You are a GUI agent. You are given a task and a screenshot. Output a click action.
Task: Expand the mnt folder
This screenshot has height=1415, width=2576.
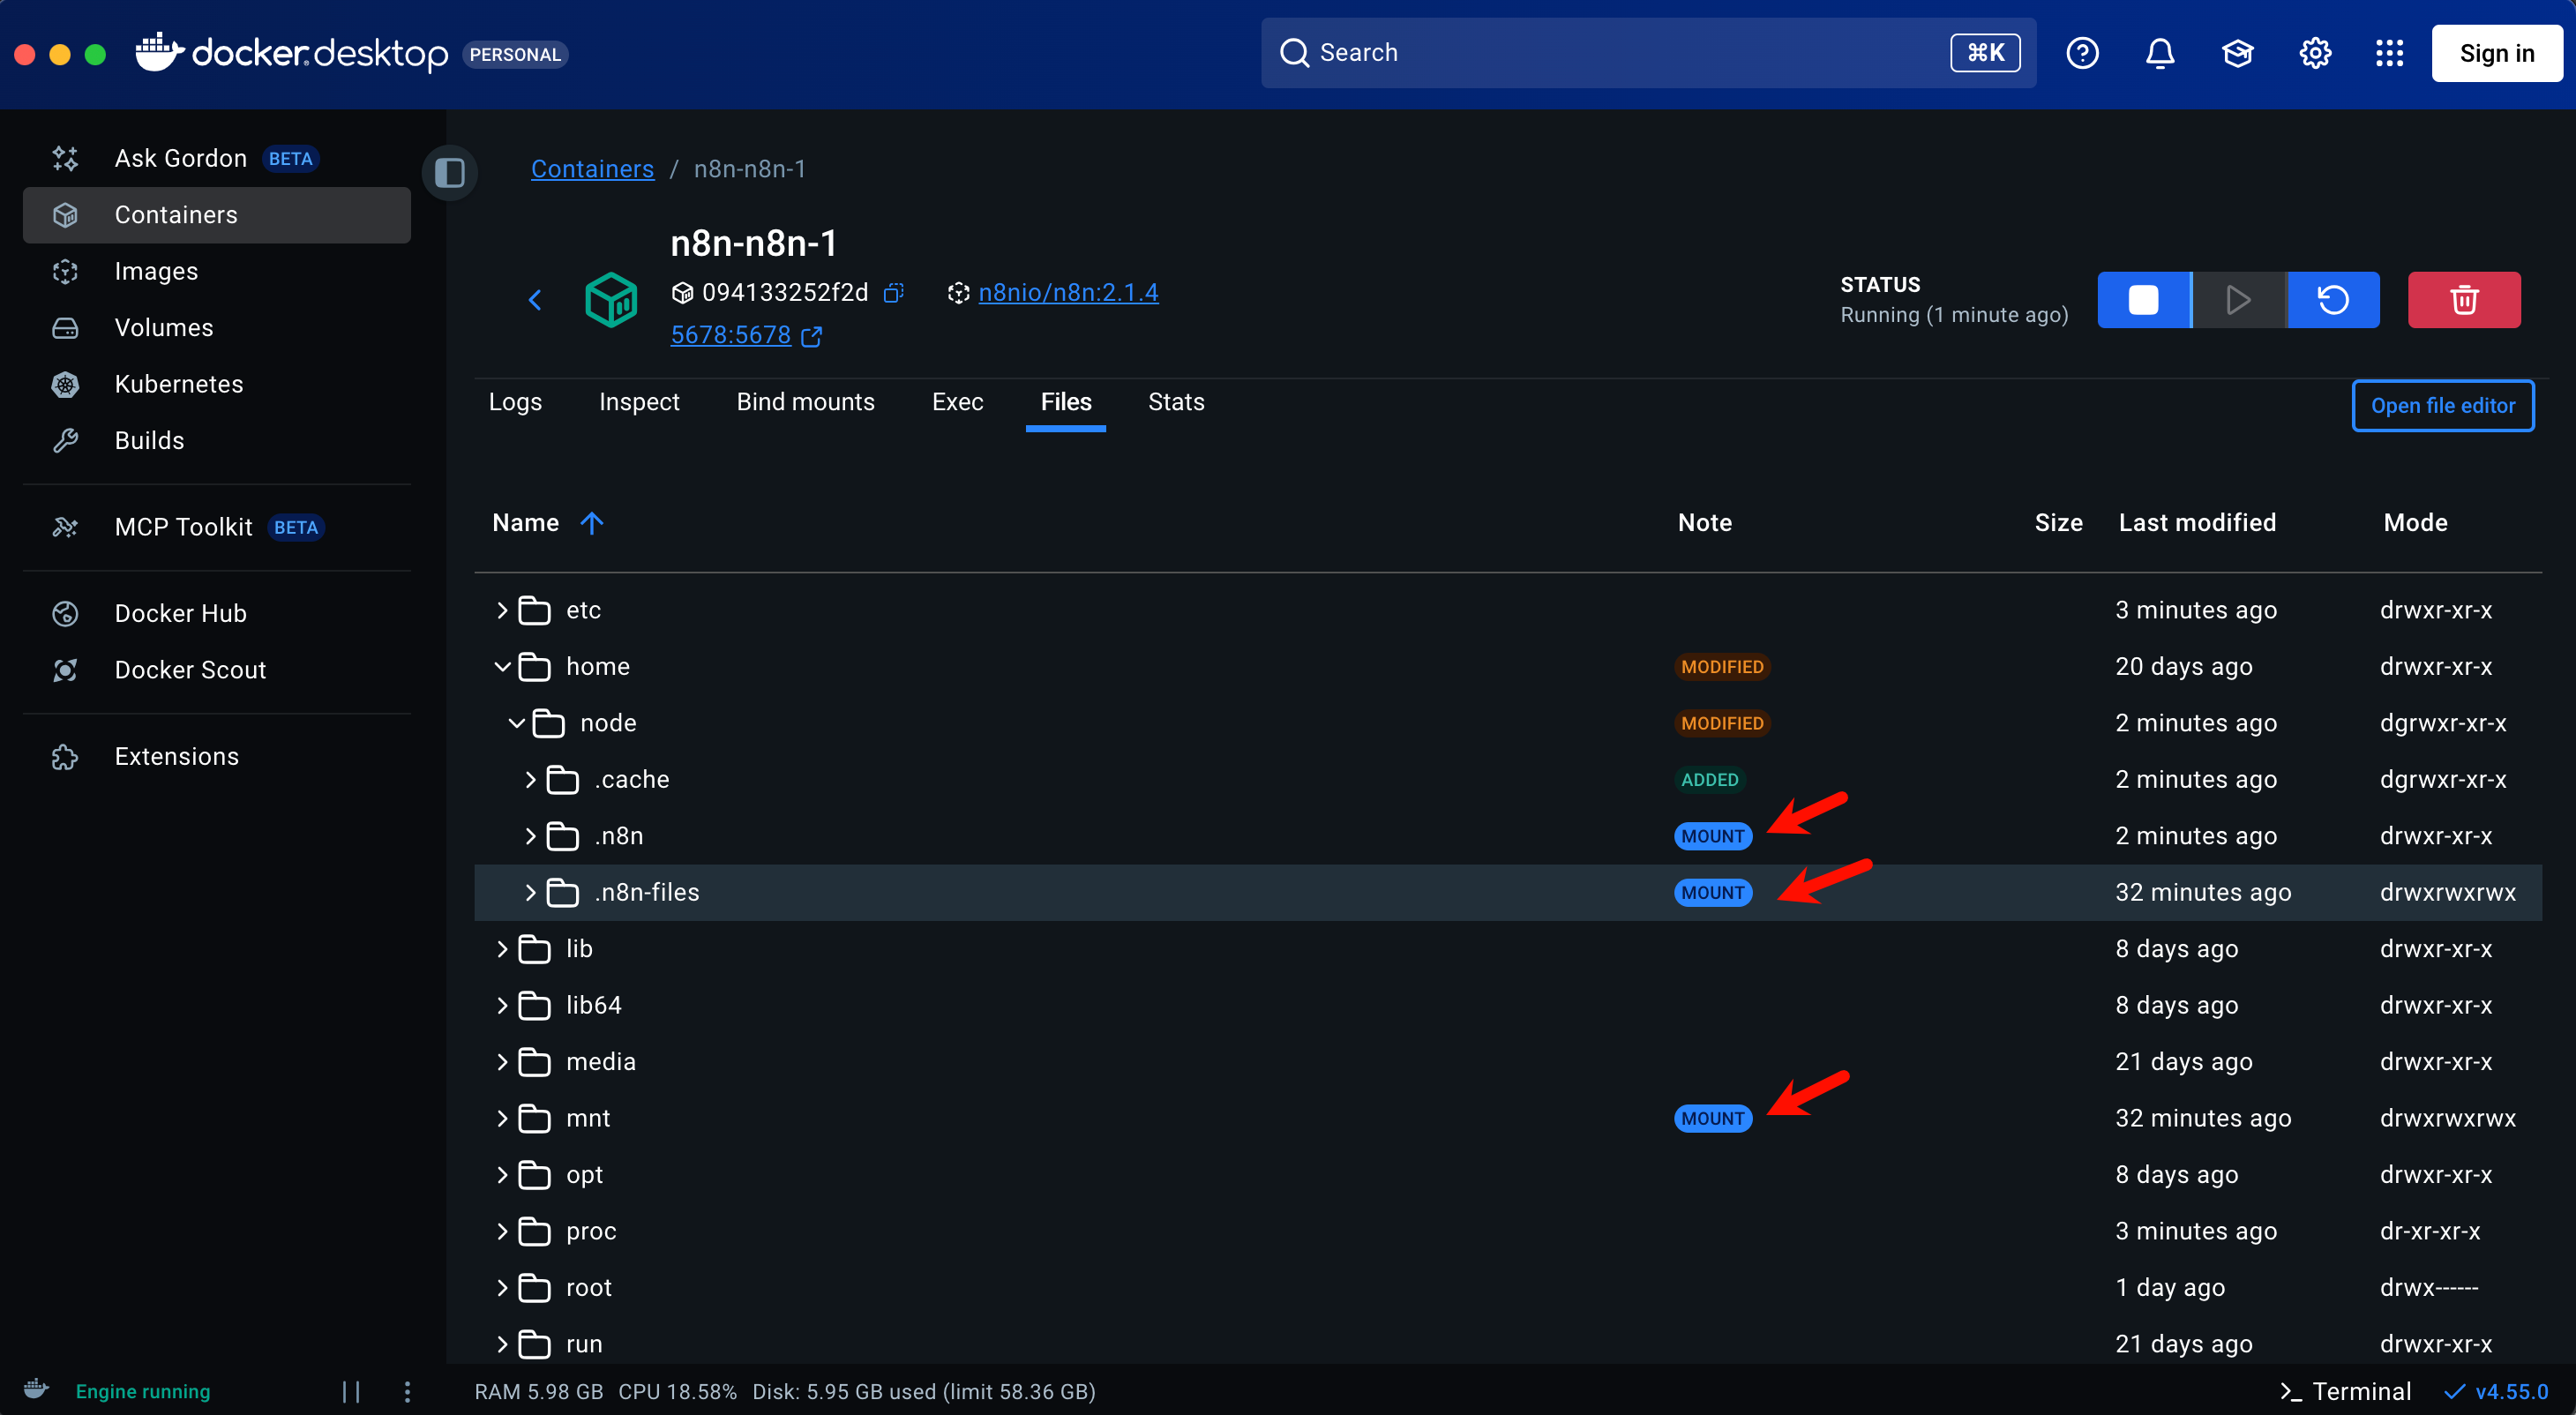(502, 1118)
